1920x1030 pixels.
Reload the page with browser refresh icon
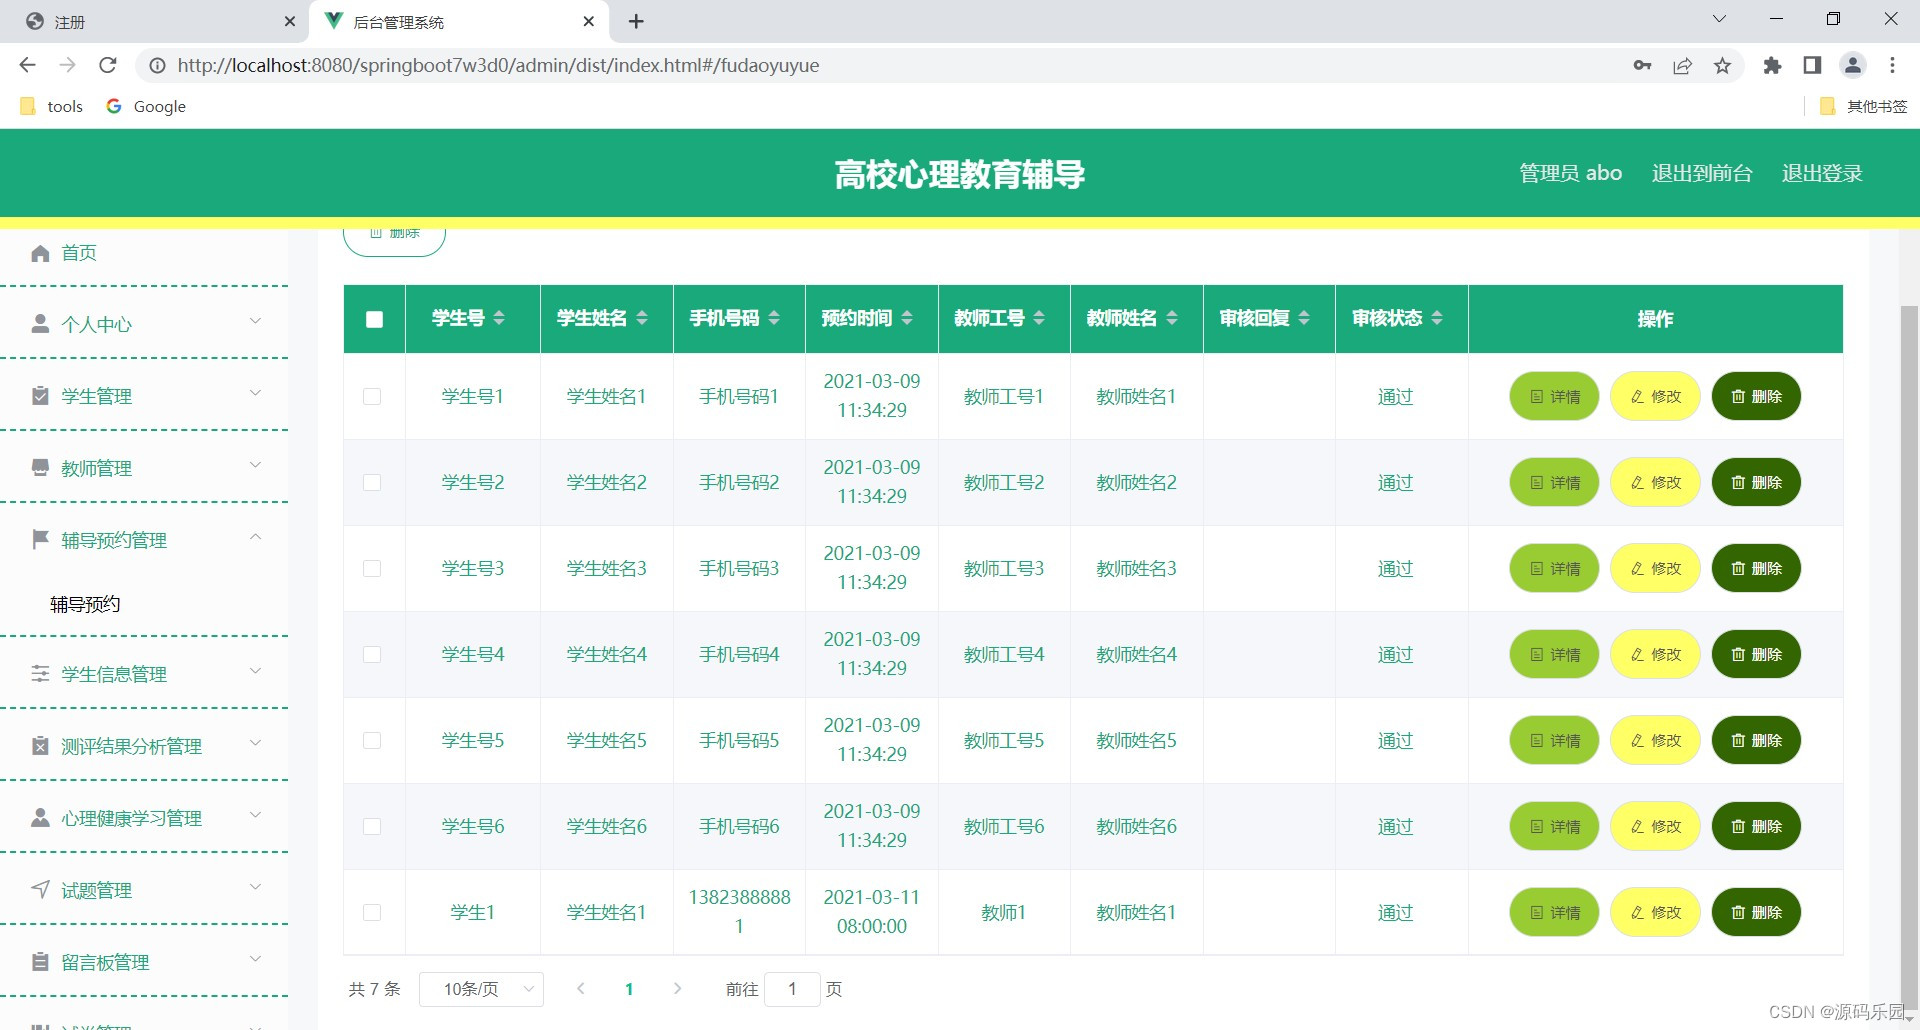108,65
